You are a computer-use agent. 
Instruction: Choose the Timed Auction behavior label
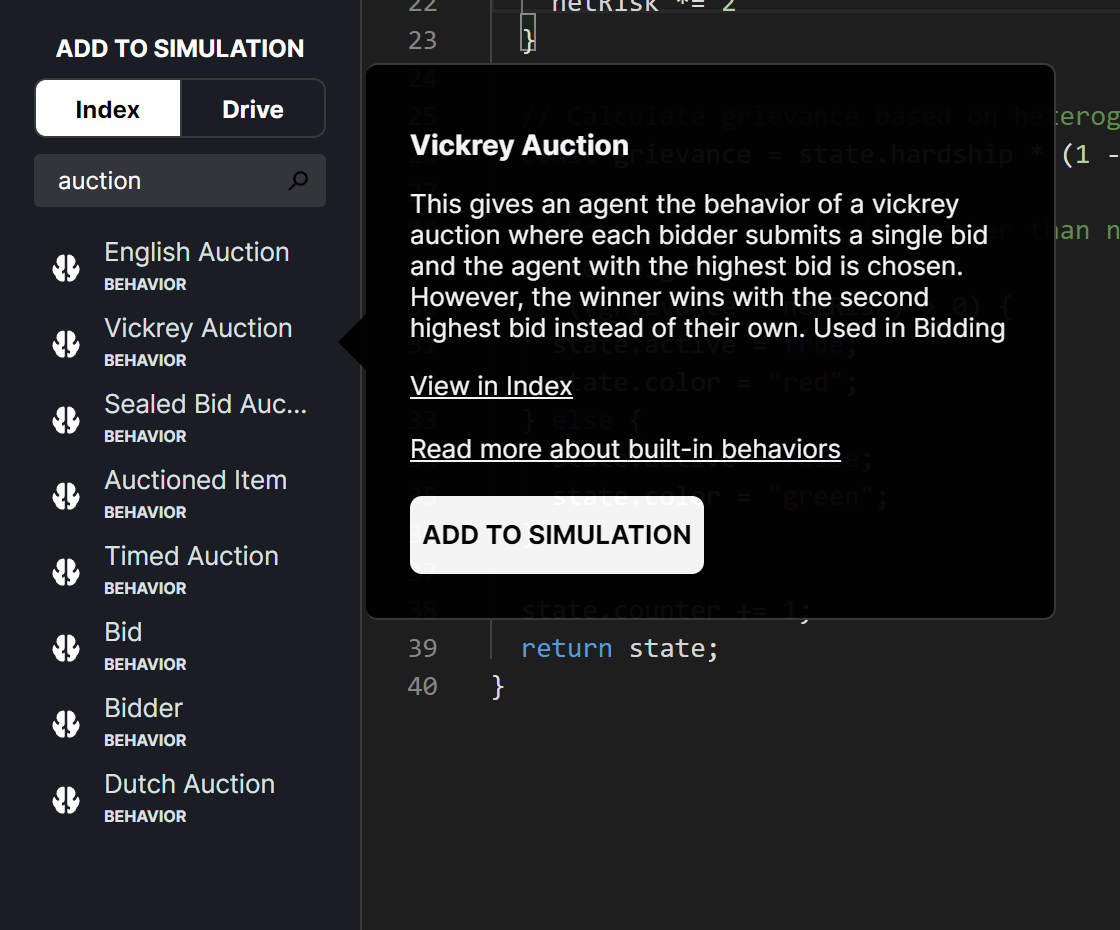(x=191, y=557)
